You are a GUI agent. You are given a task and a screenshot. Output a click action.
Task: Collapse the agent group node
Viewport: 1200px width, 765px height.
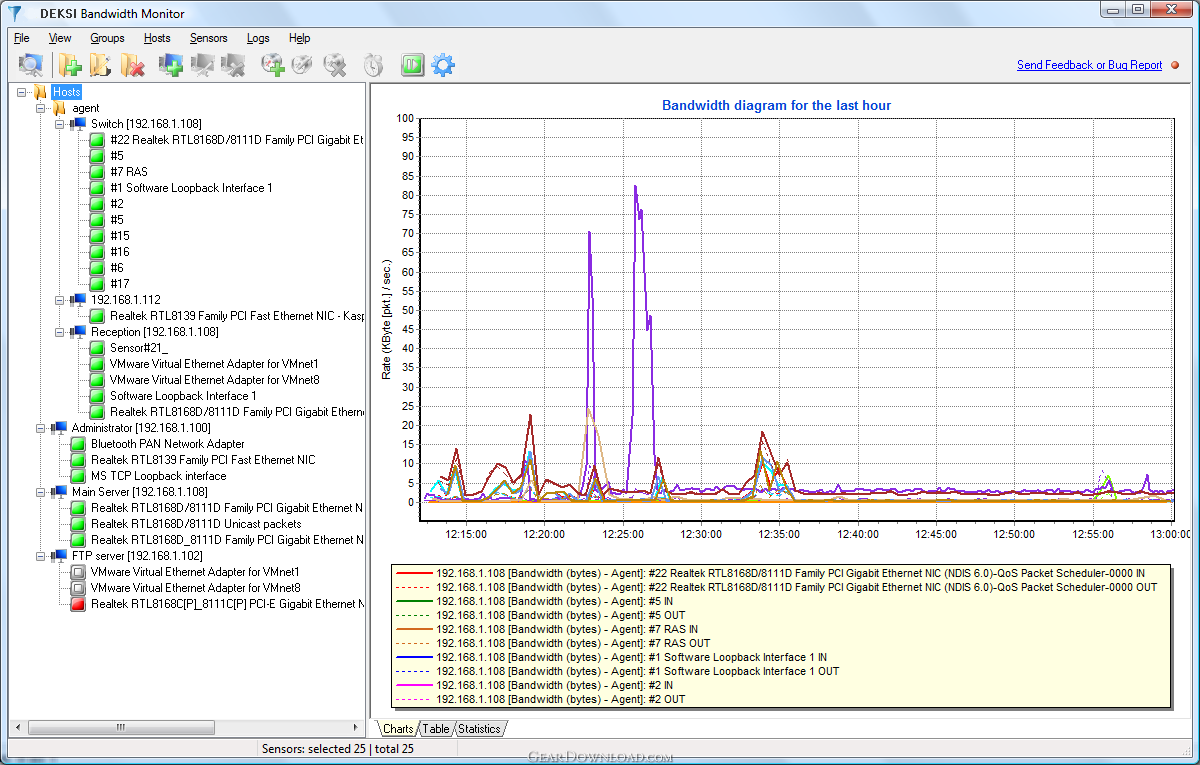[41, 108]
